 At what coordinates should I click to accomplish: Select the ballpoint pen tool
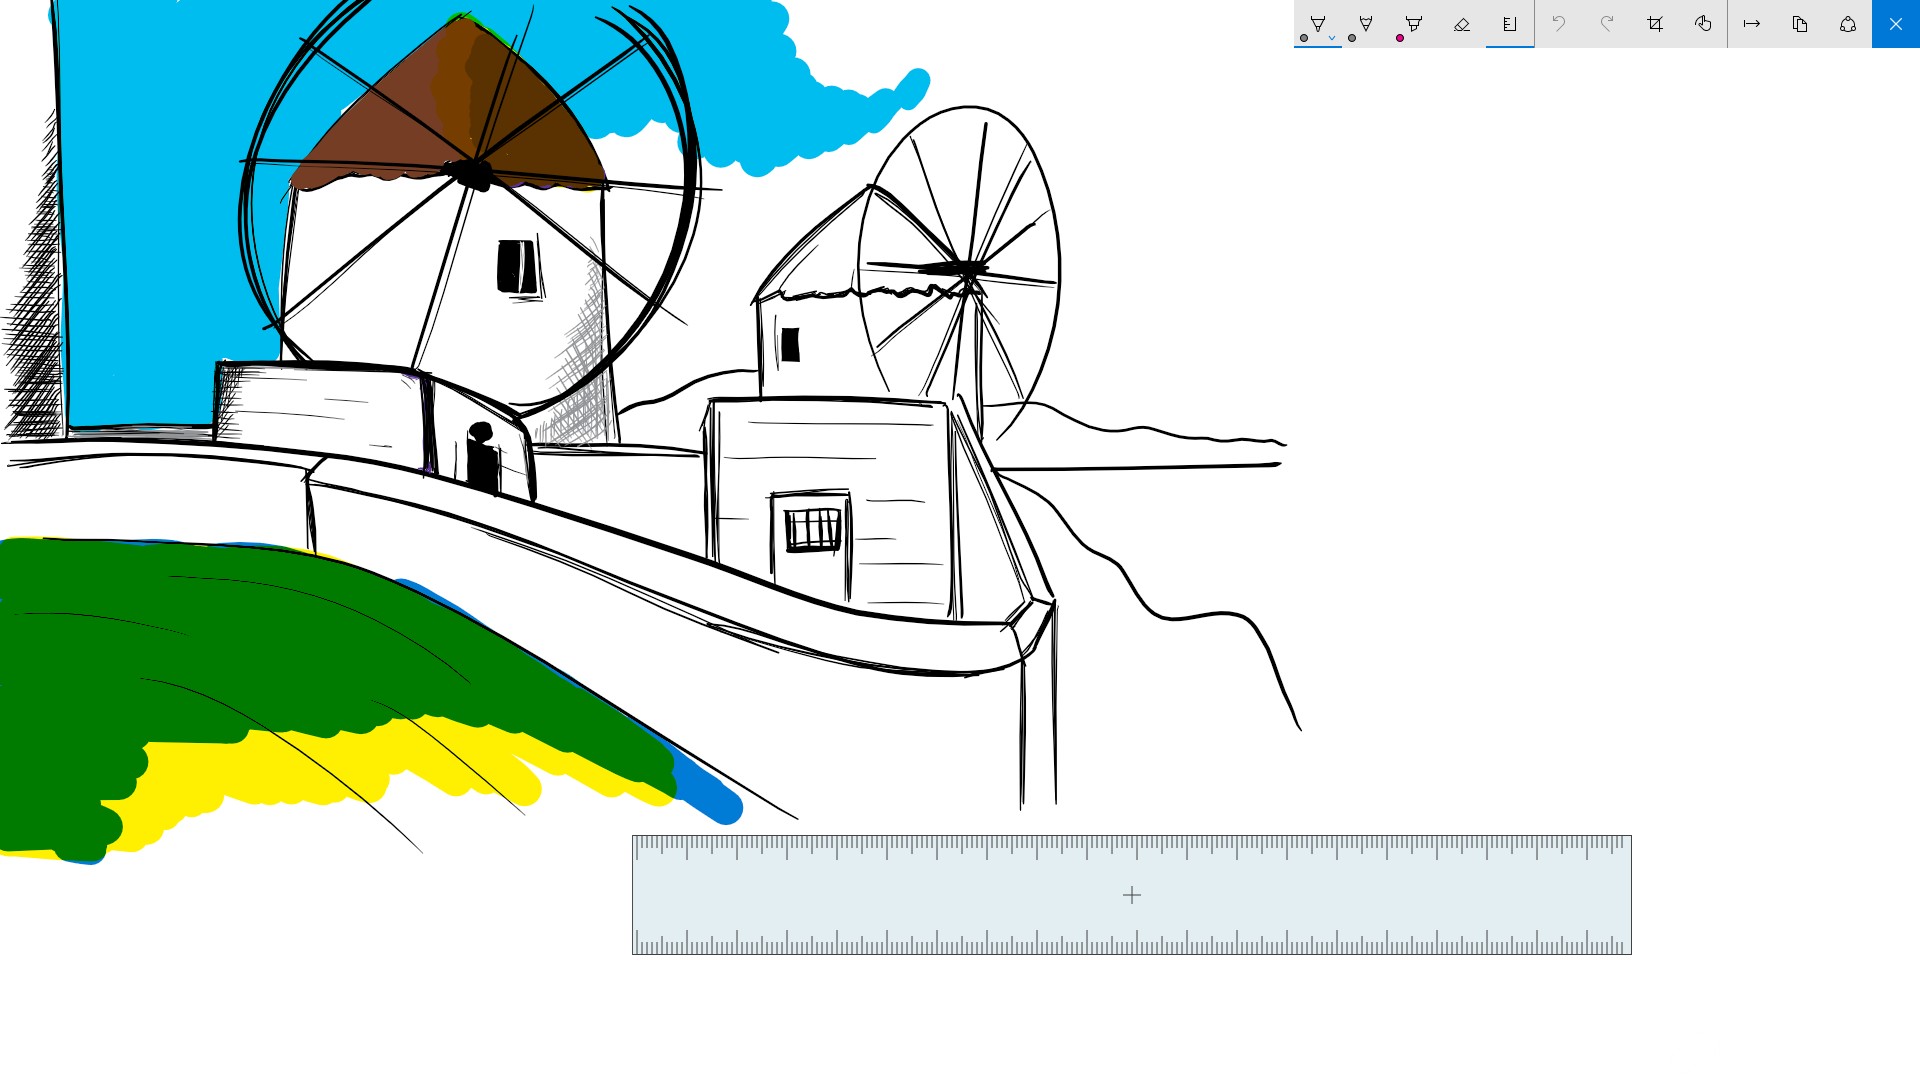[x=1317, y=23]
